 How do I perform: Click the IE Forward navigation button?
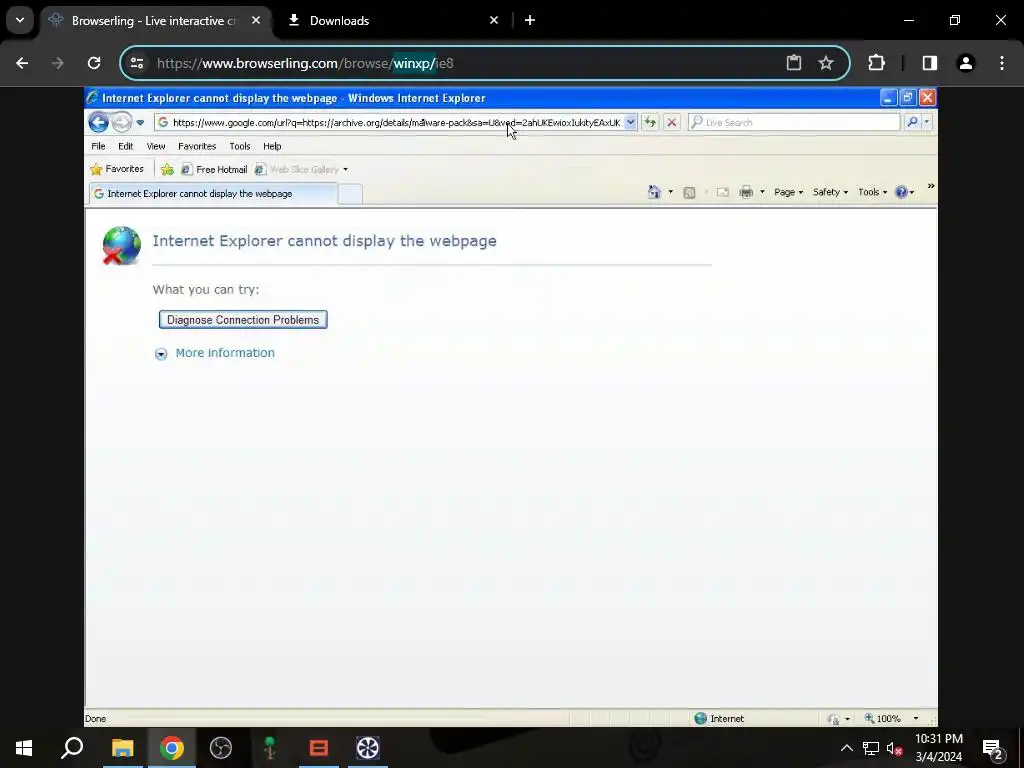click(121, 122)
